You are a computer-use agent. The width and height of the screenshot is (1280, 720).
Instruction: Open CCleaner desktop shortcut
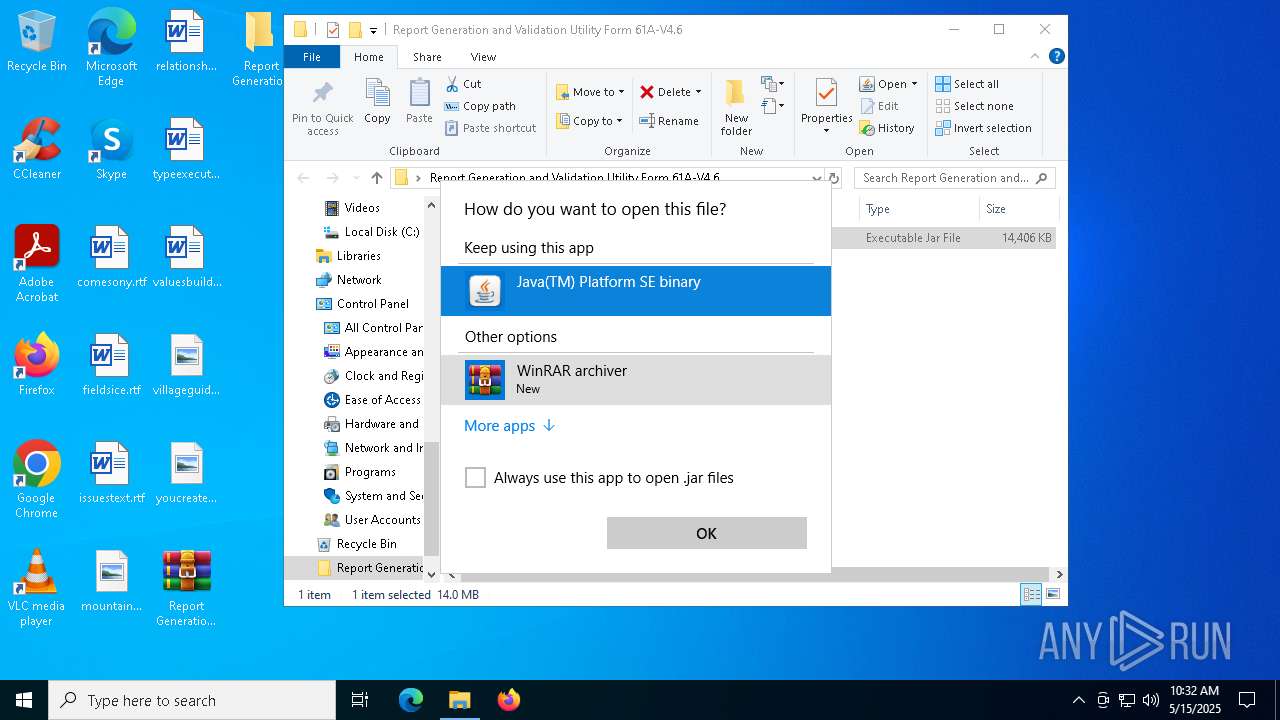(37, 149)
